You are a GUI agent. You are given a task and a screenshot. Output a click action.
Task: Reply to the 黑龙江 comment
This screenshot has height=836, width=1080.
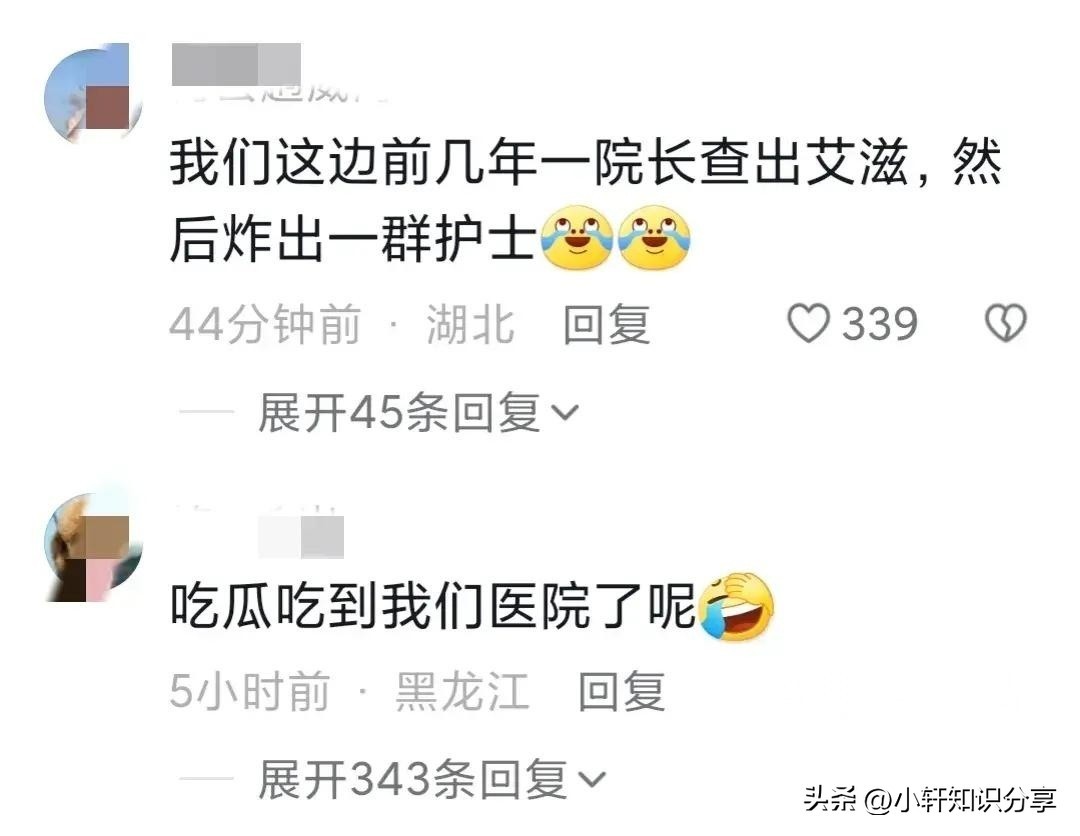[x=621, y=691]
